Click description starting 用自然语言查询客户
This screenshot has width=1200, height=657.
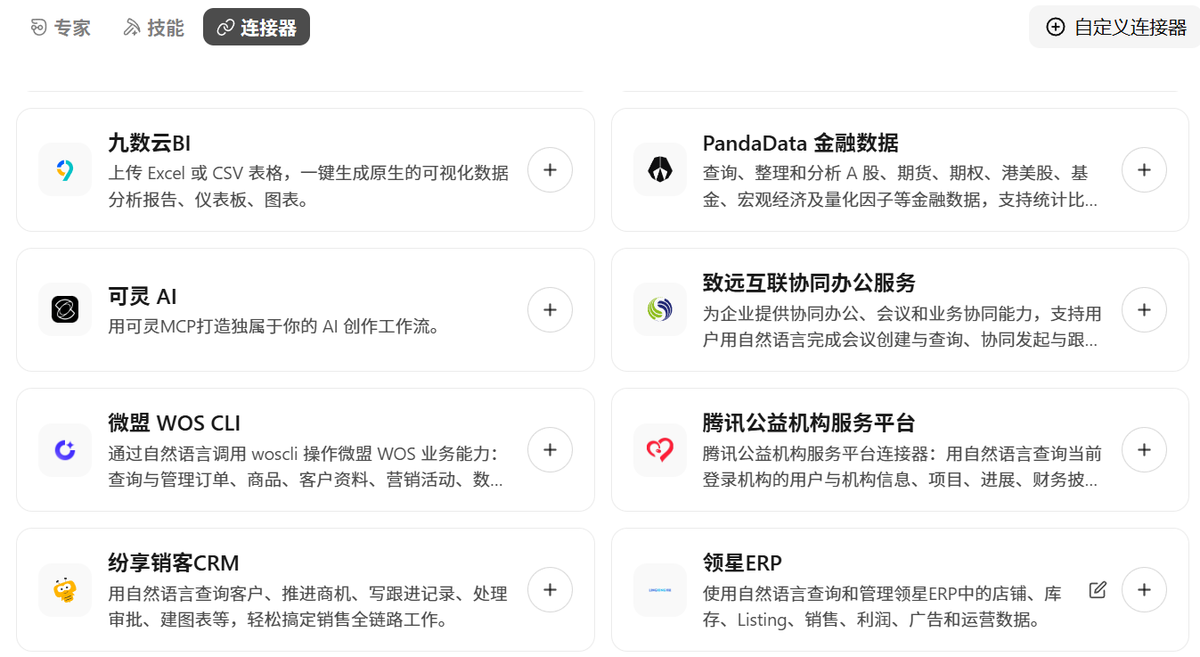pos(308,606)
